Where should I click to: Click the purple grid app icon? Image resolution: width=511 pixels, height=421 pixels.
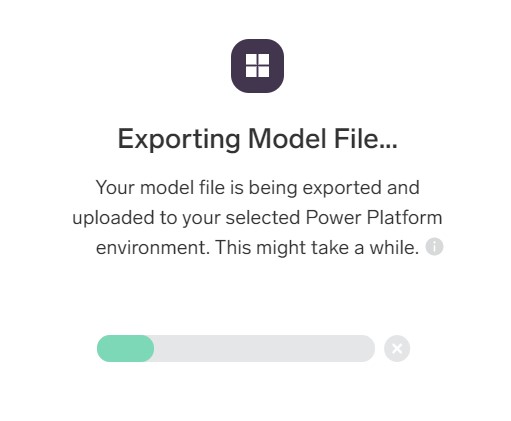pos(257,66)
